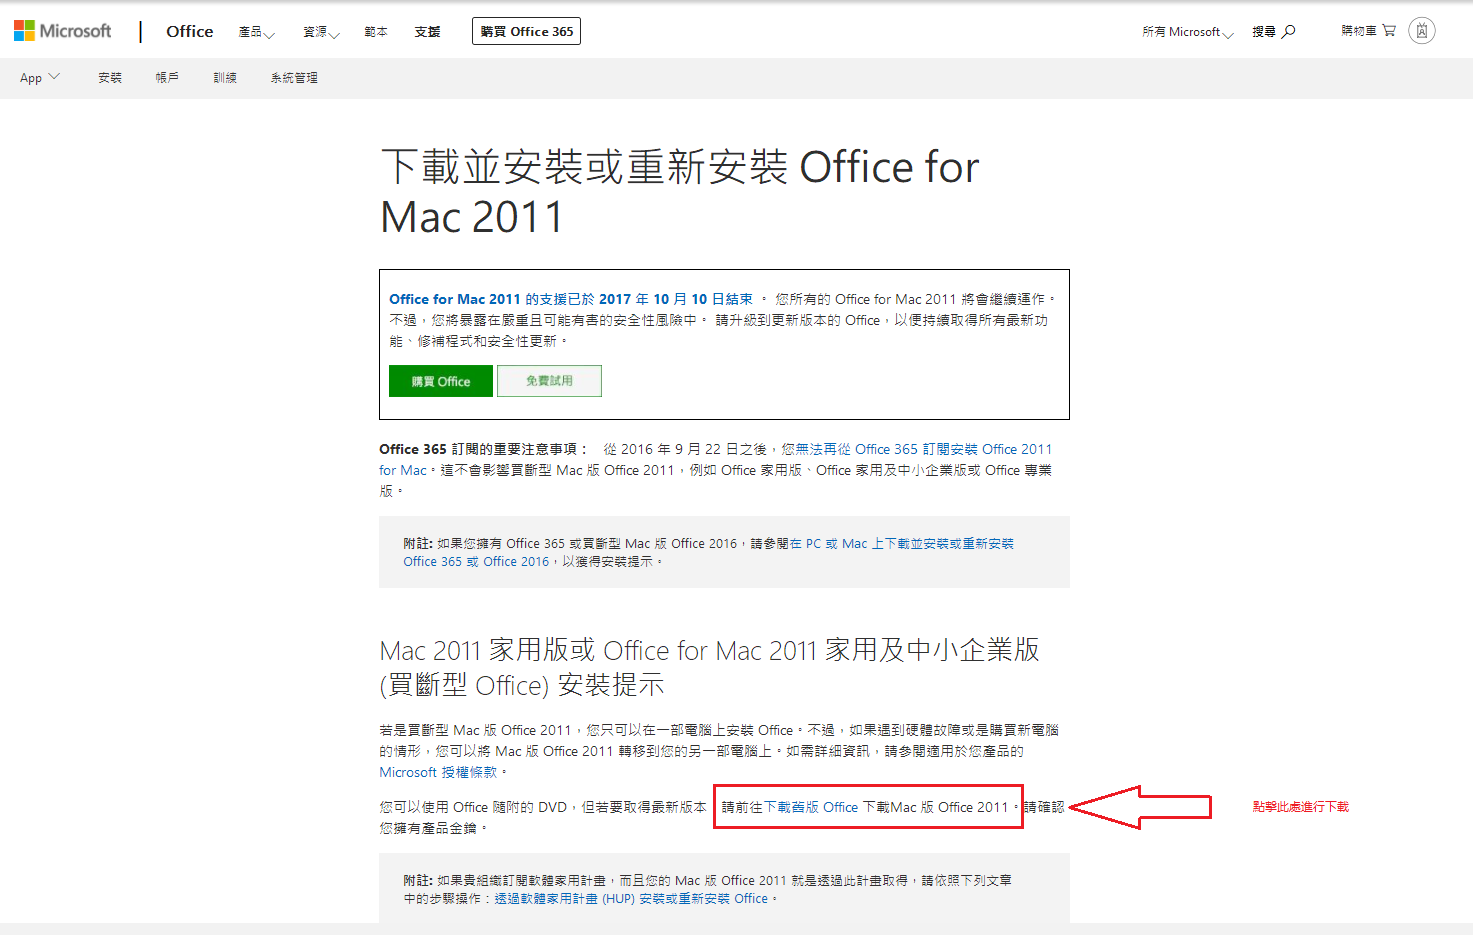Image resolution: width=1473 pixels, height=935 pixels.
Task: Open the shopping cart icon
Action: [x=1389, y=31]
